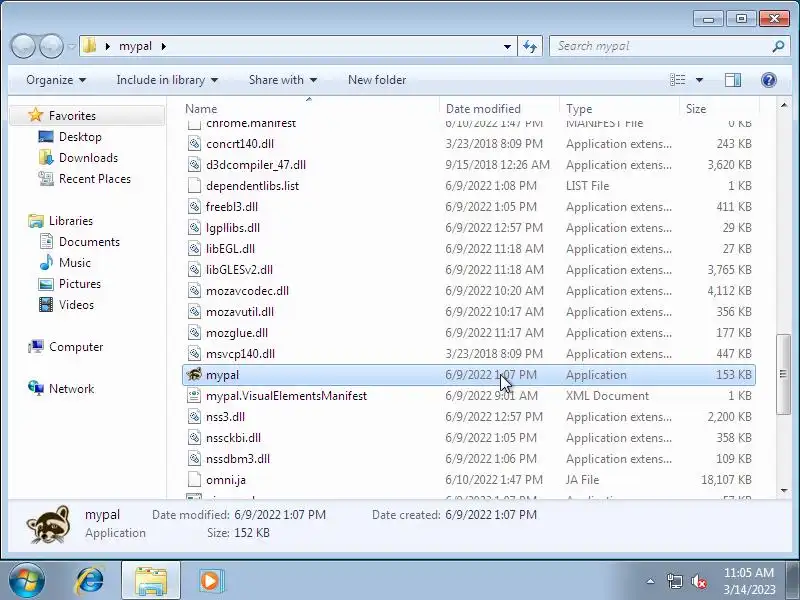Viewport: 800px width, 600px height.
Task: Click the Change your view icon
Action: (678, 80)
